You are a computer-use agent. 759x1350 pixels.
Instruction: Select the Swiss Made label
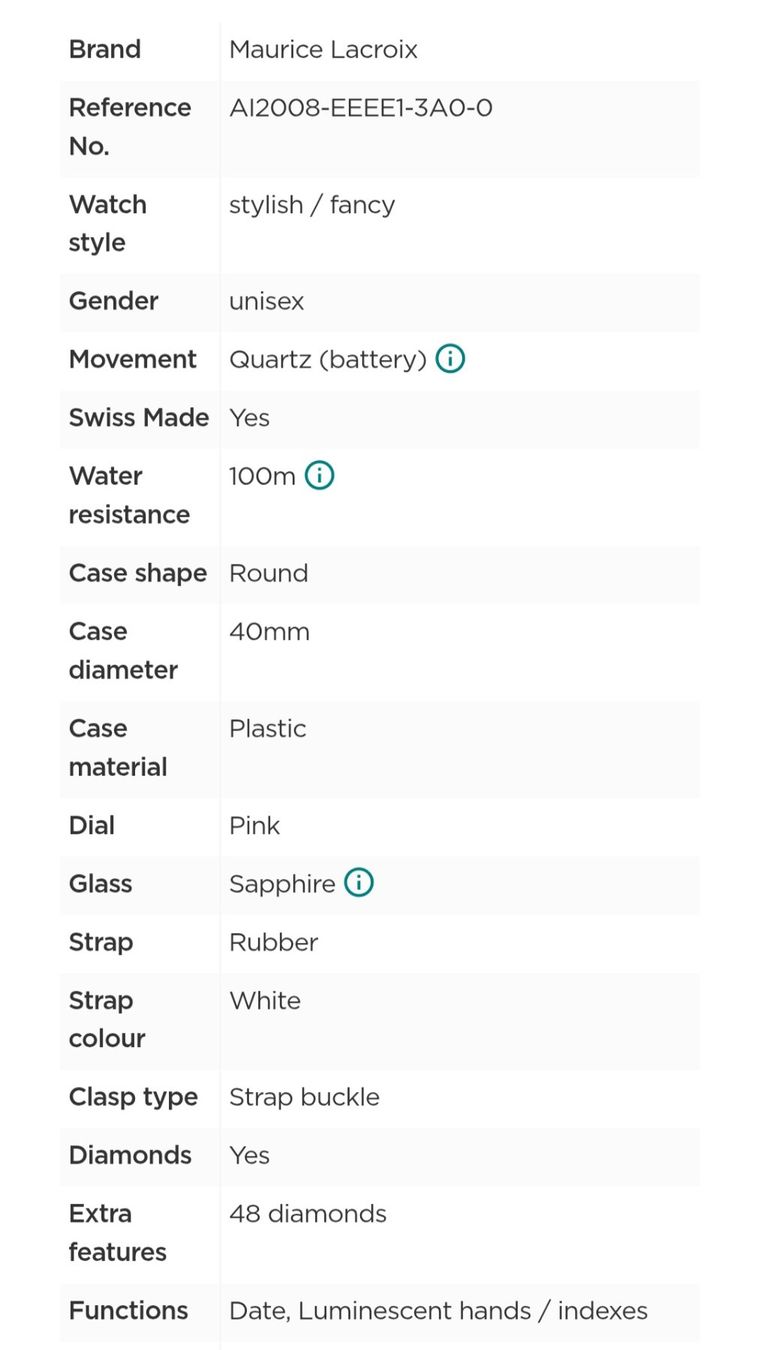click(139, 417)
